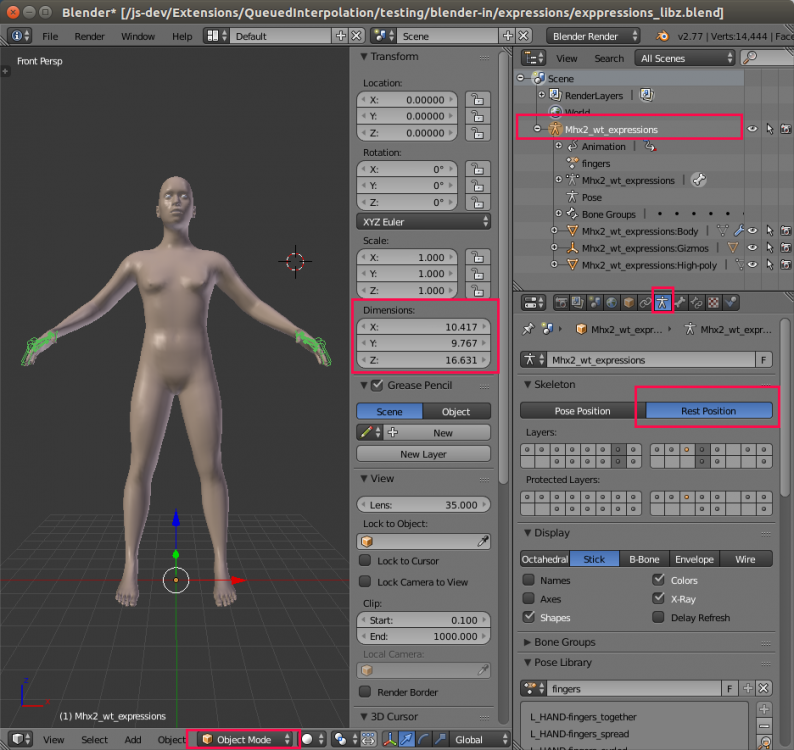
Task: Hide Mhx2_wt_expressions:Body with its eye icon
Action: pyautogui.click(x=751, y=231)
